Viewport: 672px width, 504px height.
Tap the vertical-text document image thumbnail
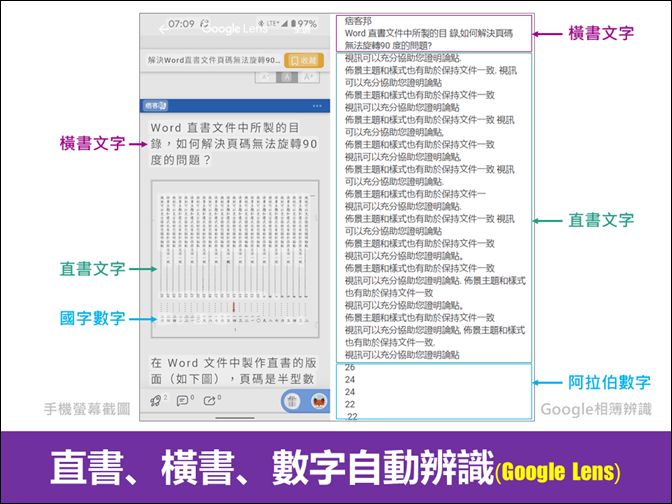click(x=235, y=259)
